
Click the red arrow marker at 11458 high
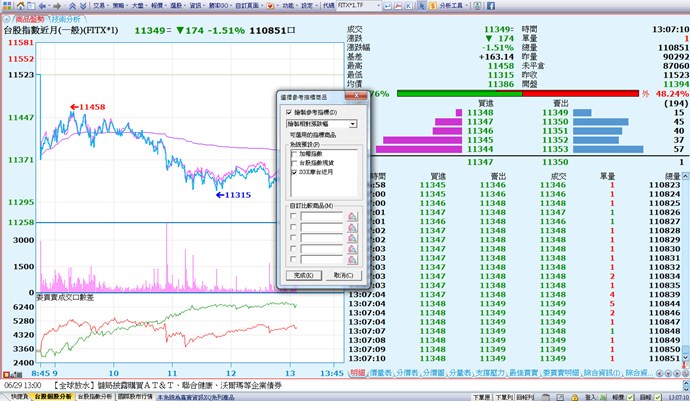point(73,106)
